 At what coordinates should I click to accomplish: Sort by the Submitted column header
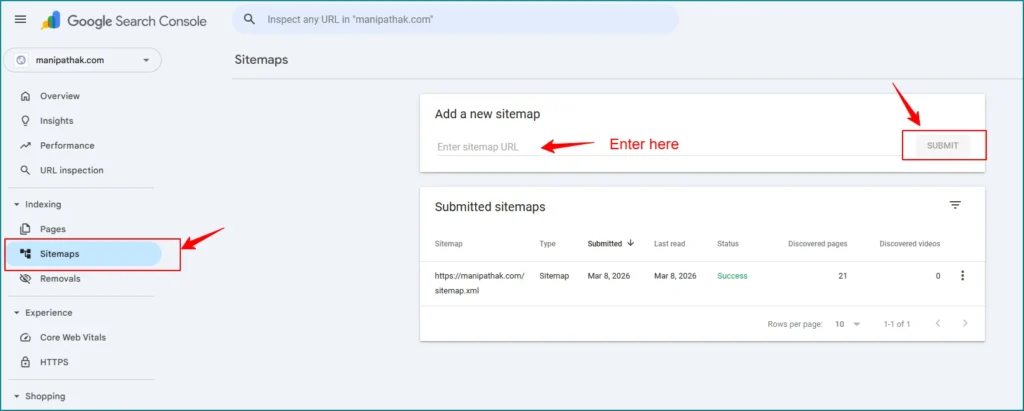coord(605,244)
